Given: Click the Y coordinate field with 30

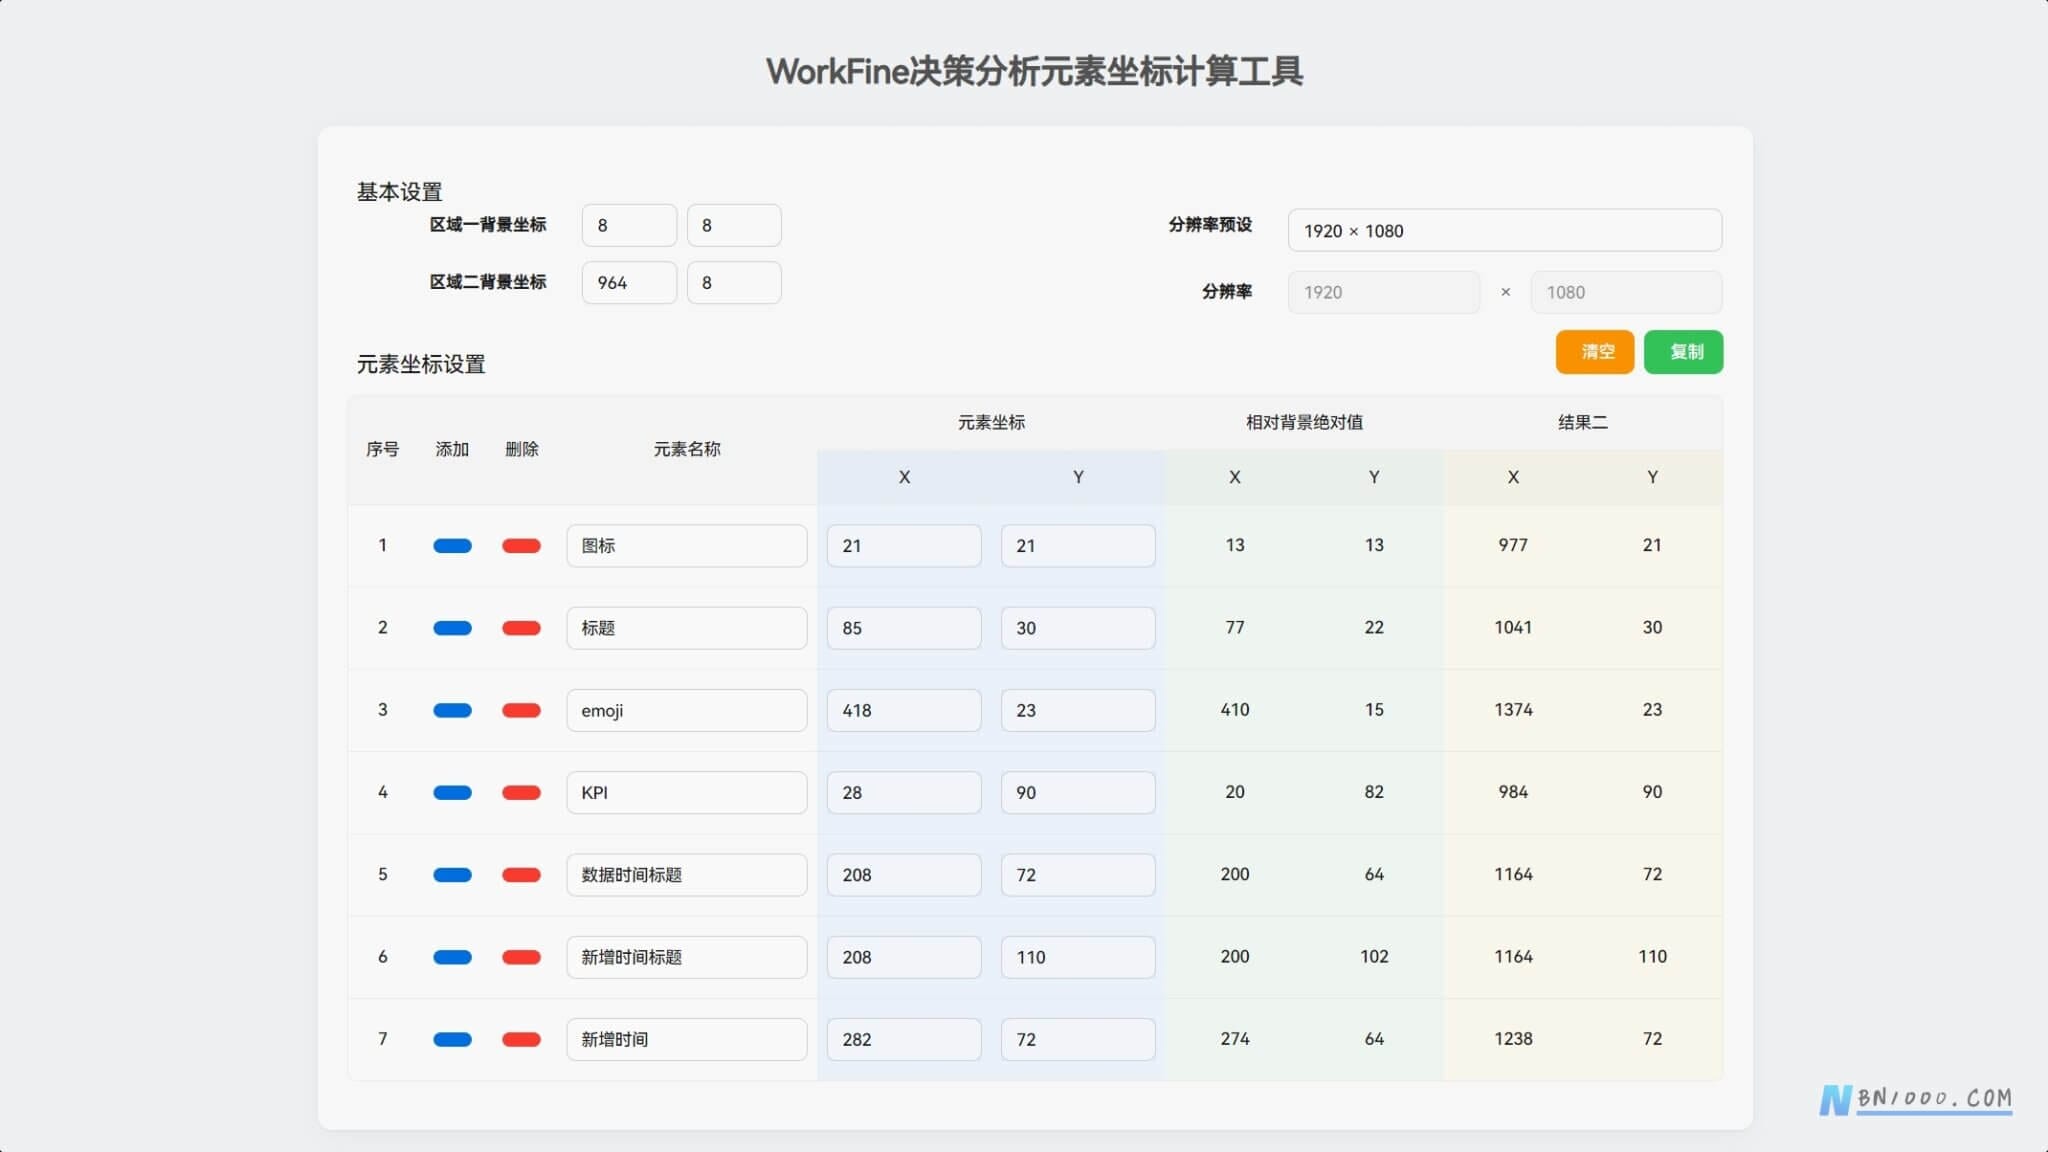Looking at the screenshot, I should [x=1078, y=628].
